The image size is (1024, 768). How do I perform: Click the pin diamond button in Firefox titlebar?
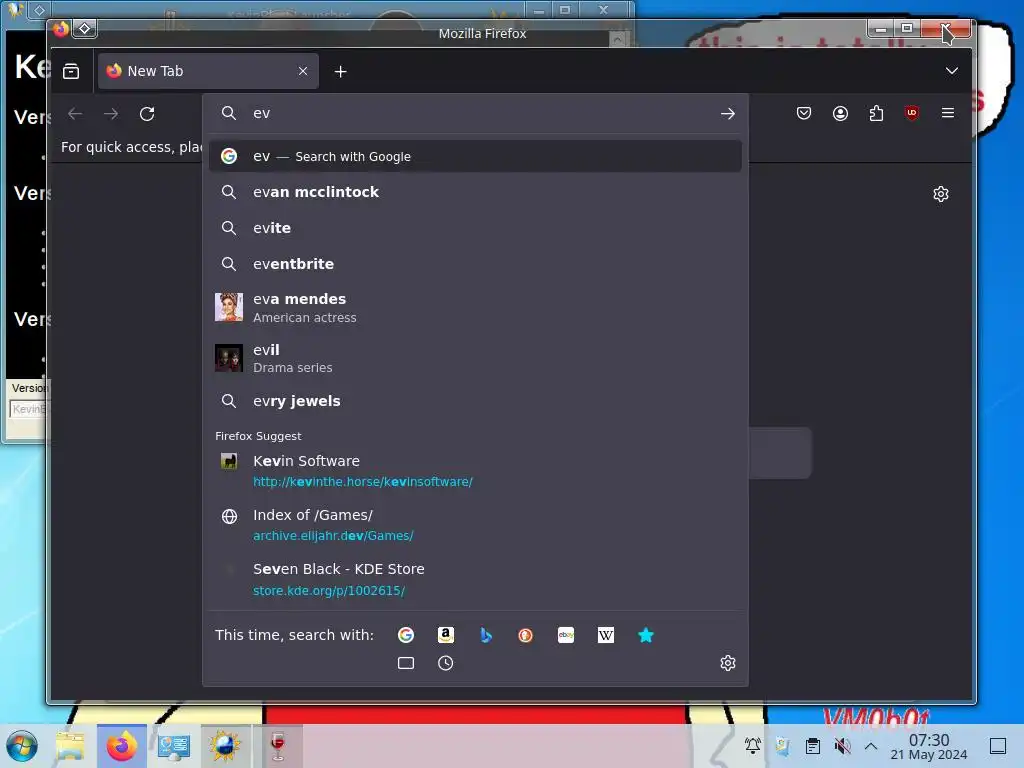[x=85, y=28]
